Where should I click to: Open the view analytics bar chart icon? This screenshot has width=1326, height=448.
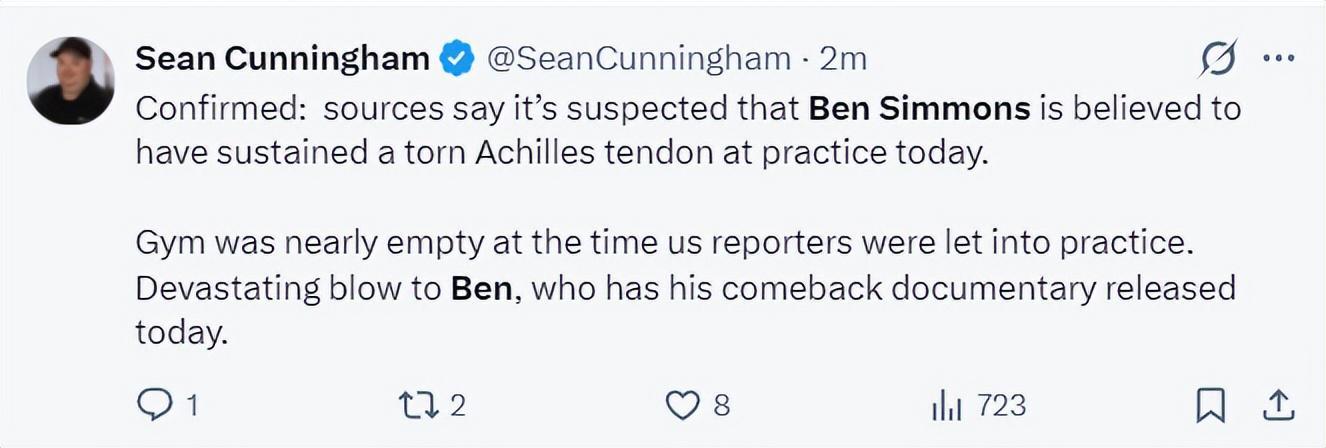(x=946, y=405)
